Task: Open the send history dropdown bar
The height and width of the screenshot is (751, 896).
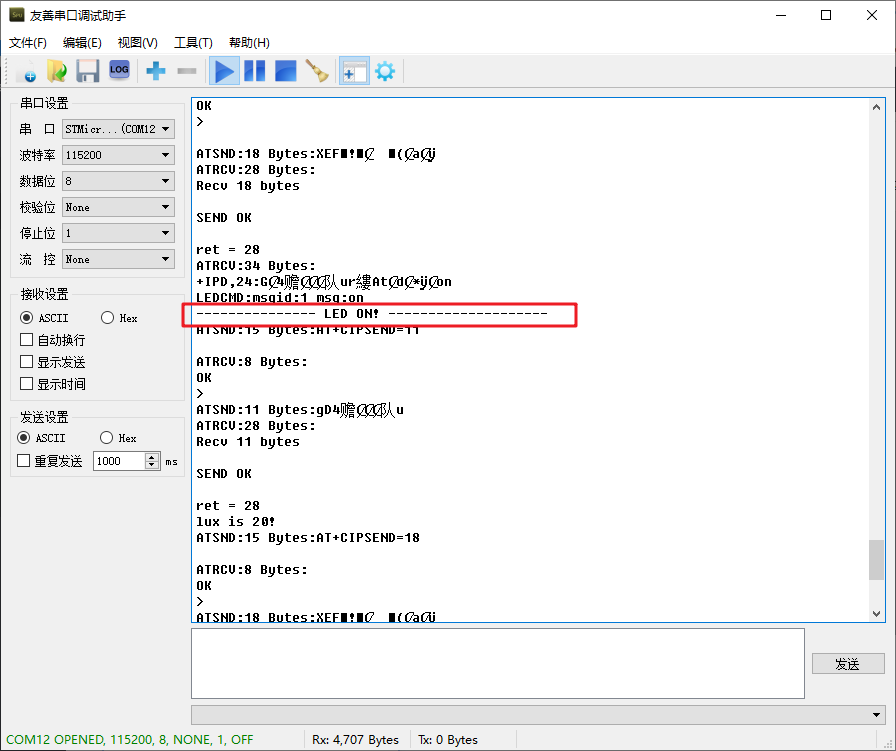Action: (538, 714)
